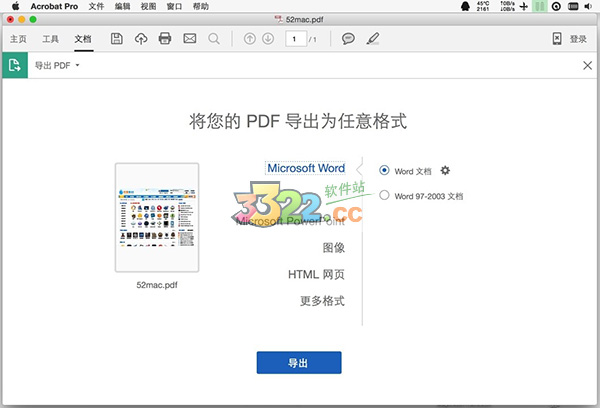Switch to the 工具 tab
Viewport: 600px width, 408px height.
(51, 39)
